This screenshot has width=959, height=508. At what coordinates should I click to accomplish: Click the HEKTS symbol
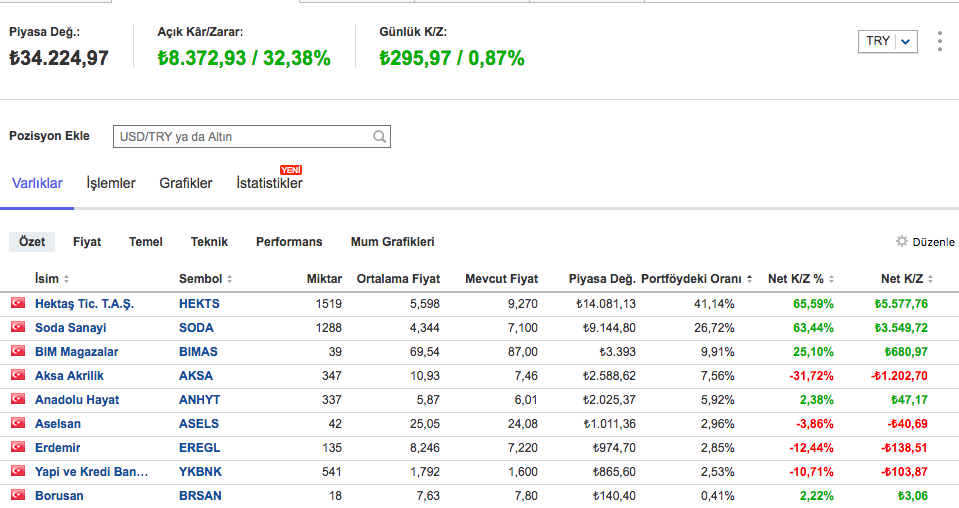(x=199, y=304)
